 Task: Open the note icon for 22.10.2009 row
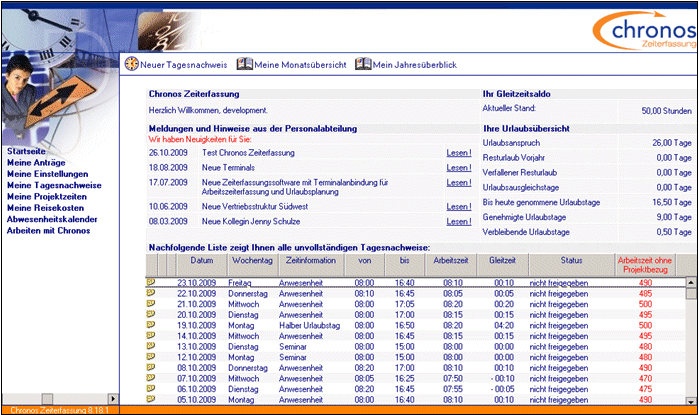[x=151, y=293]
